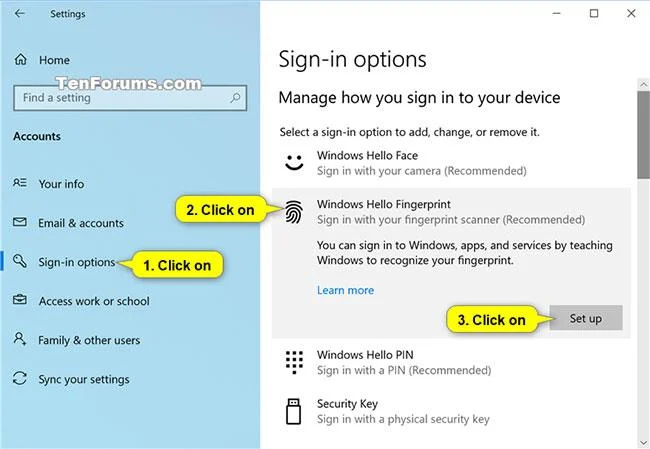This screenshot has height=449, width=650.
Task: Expand the Windows Hello Face option
Action: (451, 163)
